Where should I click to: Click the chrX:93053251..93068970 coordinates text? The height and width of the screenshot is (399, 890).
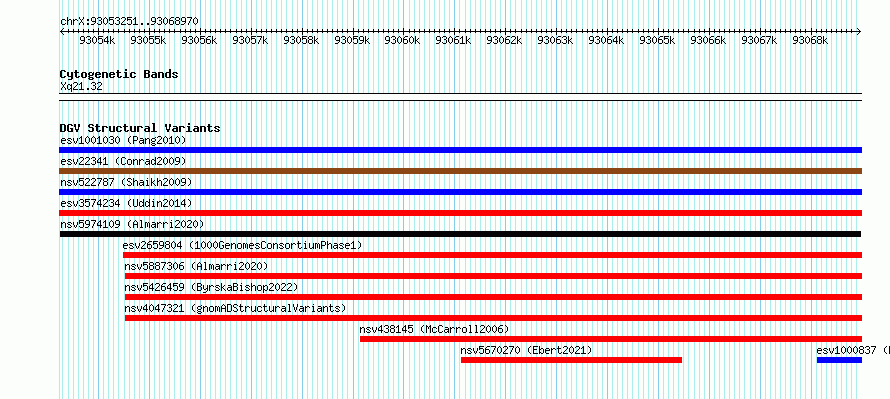point(129,21)
